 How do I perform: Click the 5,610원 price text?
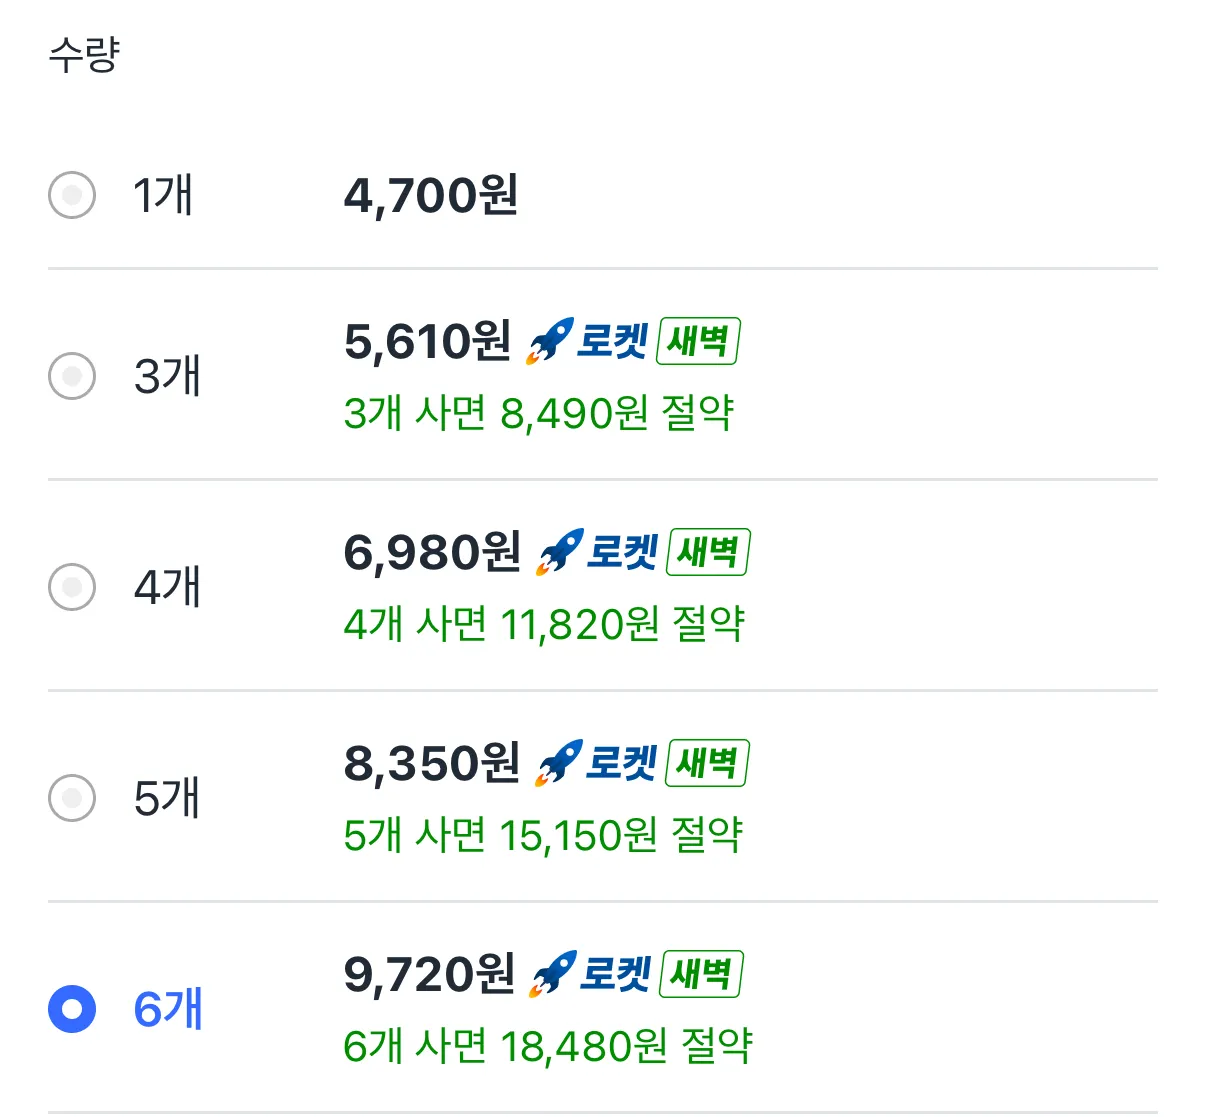427,342
